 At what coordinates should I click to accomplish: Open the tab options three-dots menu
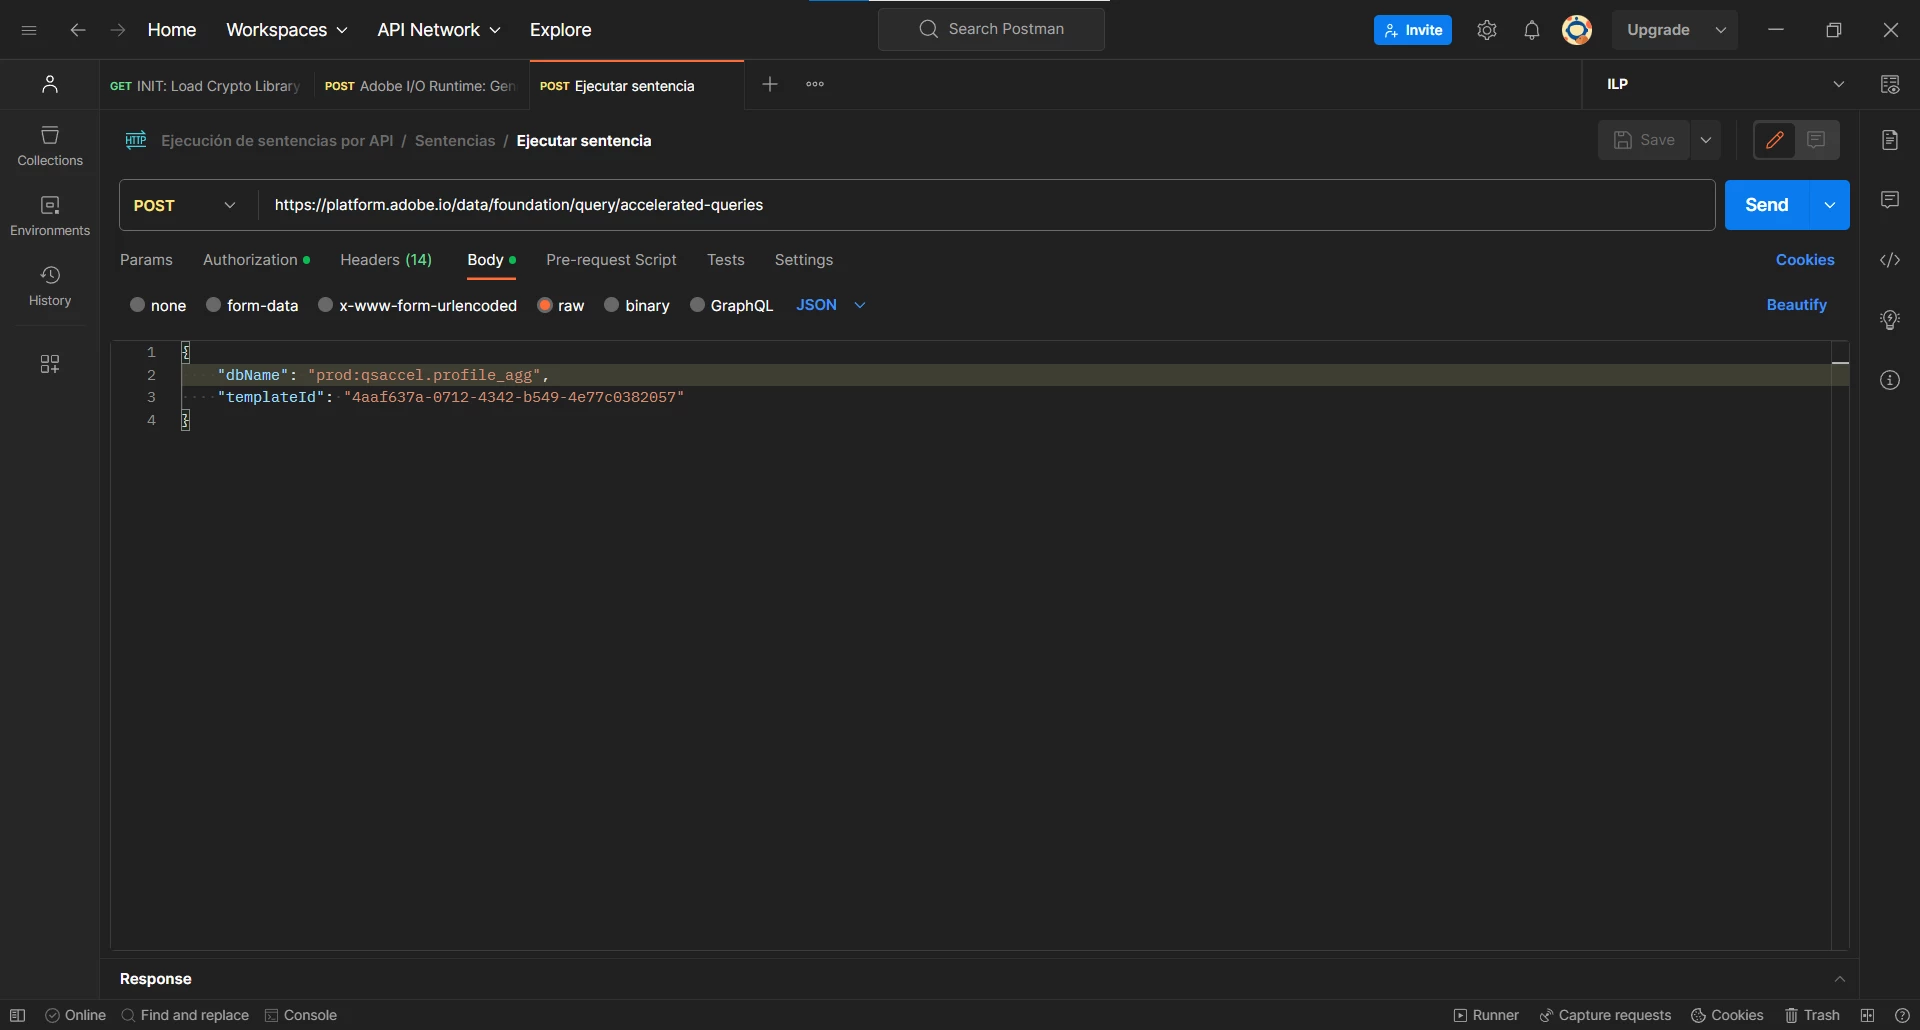815,84
